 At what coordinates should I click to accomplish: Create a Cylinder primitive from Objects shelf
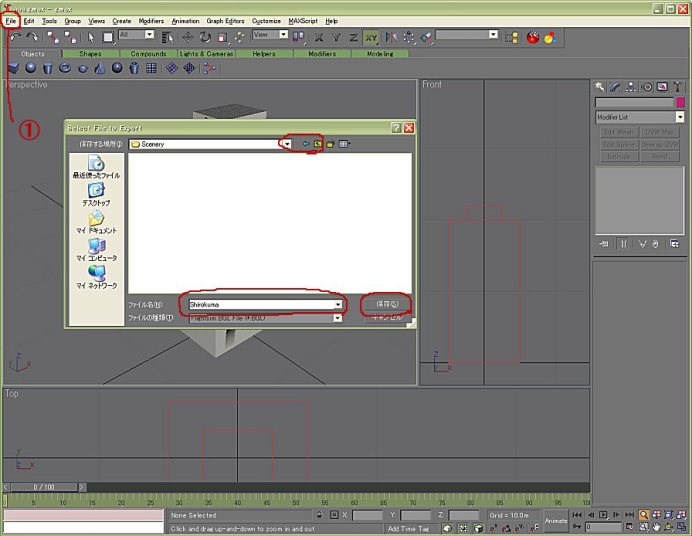point(48,68)
